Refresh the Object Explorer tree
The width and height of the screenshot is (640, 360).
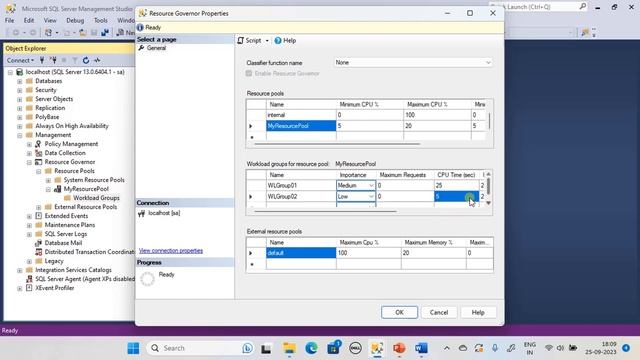click(x=86, y=60)
